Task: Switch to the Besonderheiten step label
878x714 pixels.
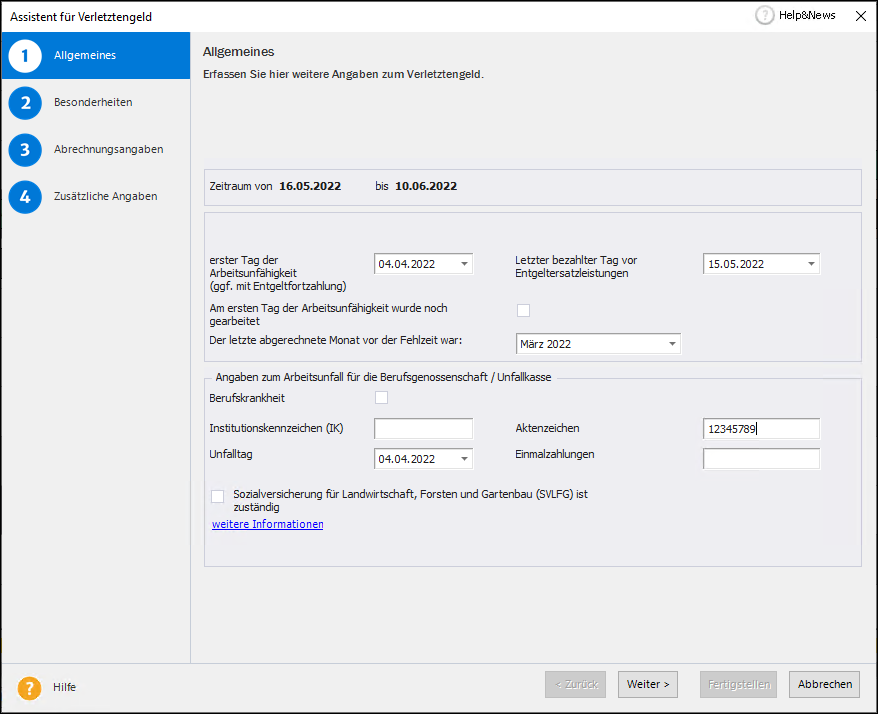Action: click(x=93, y=103)
